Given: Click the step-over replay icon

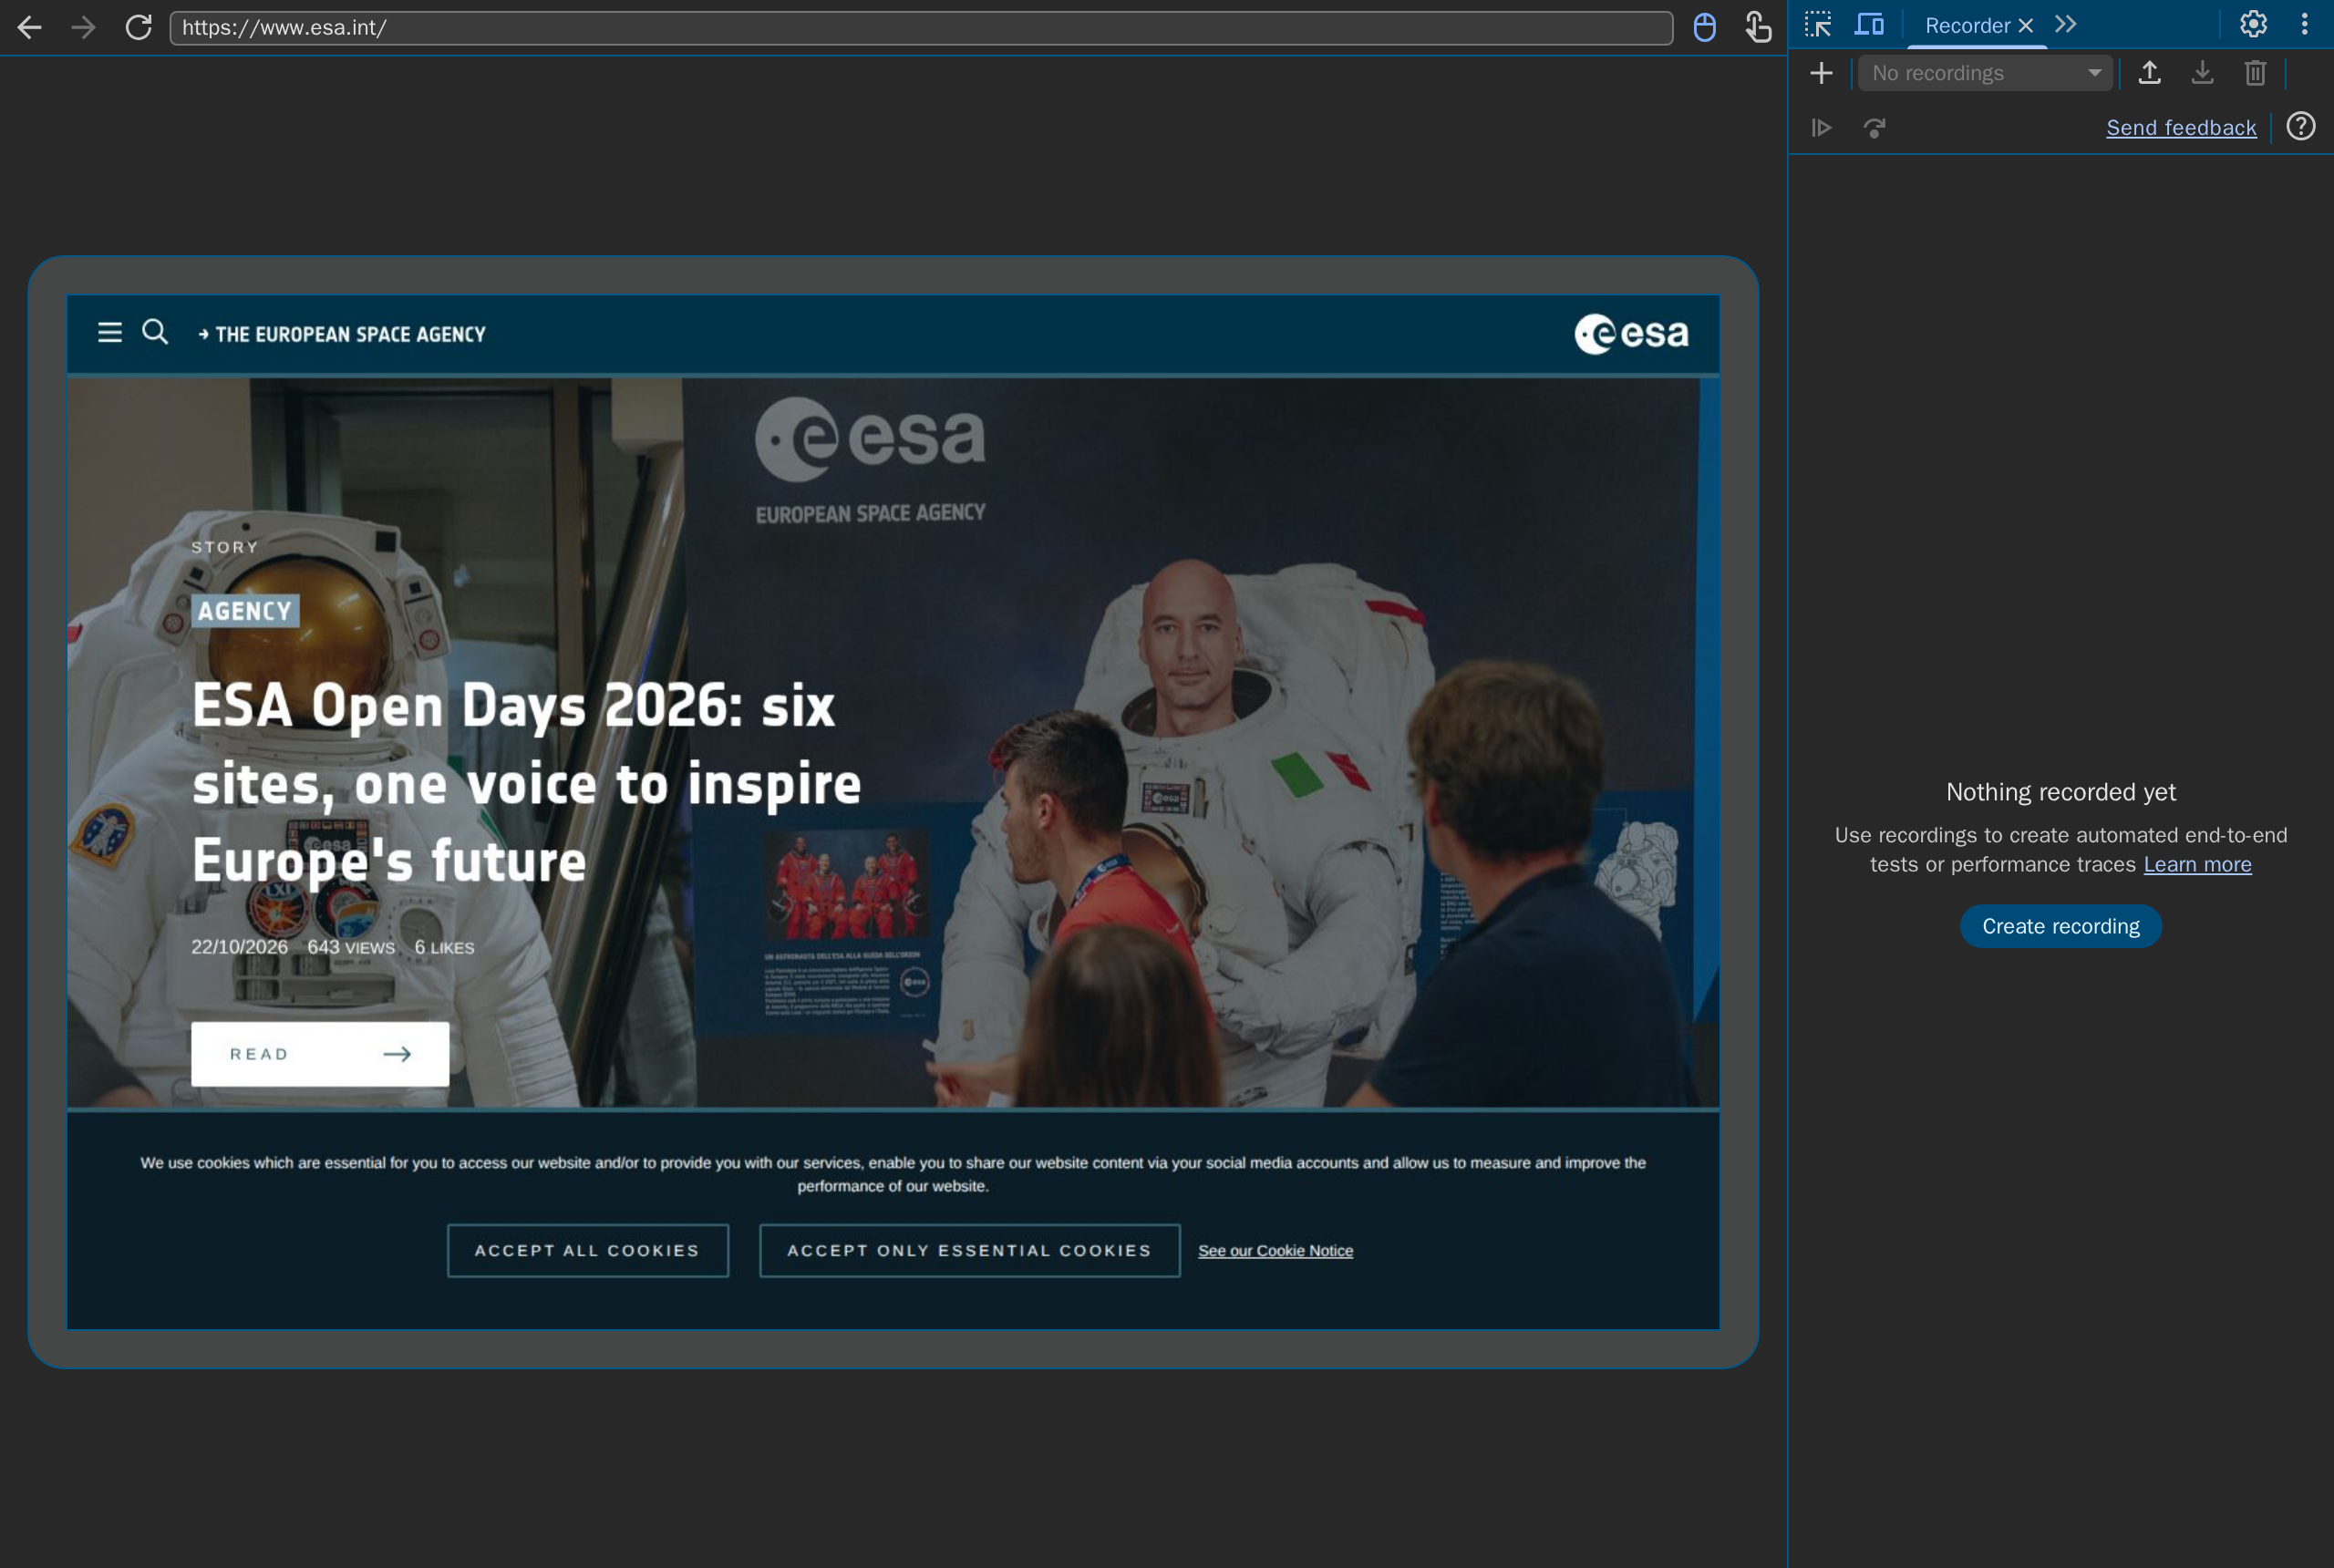Looking at the screenshot, I should click(1875, 128).
